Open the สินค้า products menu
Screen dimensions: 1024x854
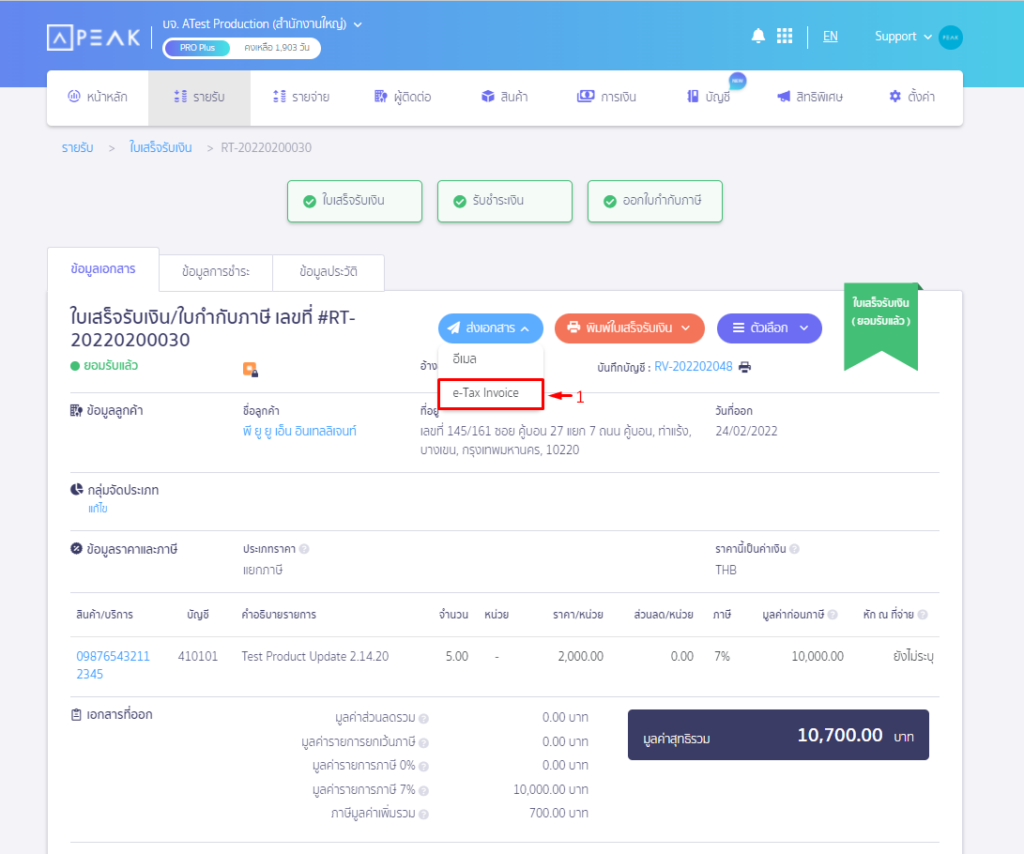504,97
